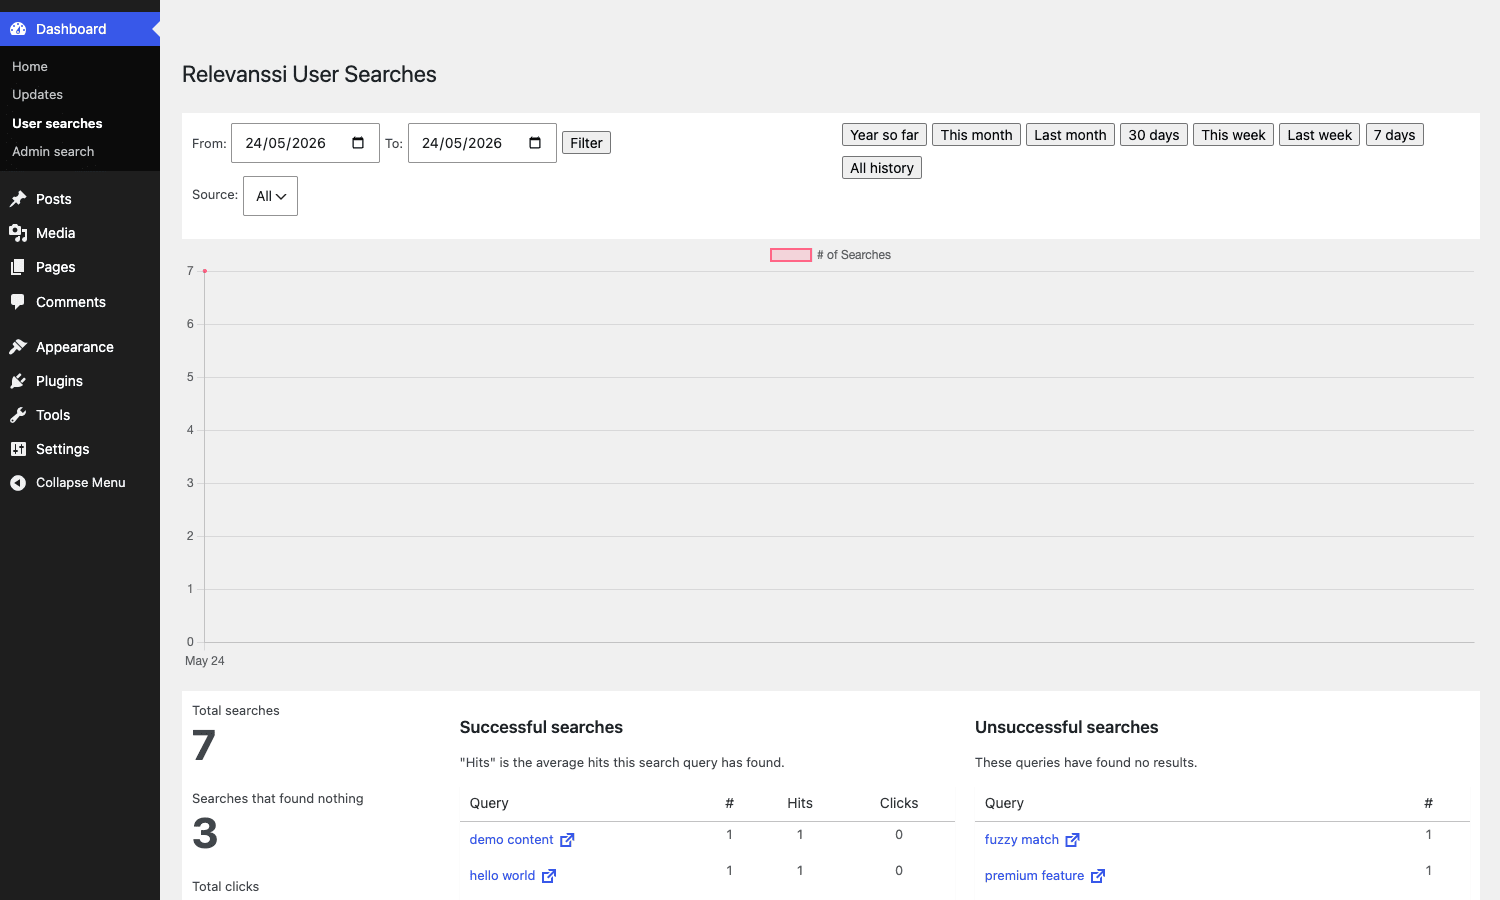Click the Posts pushpin icon
The height and width of the screenshot is (900, 1500).
pos(18,199)
